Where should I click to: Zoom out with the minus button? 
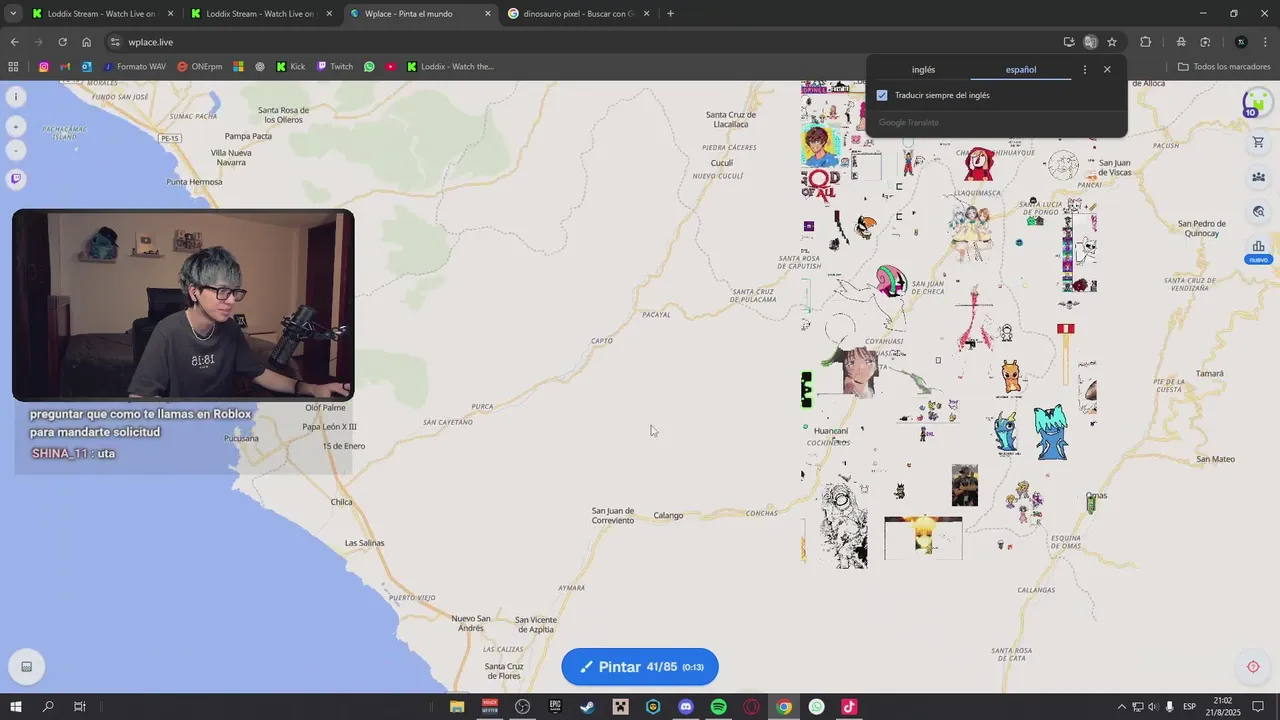click(x=15, y=151)
